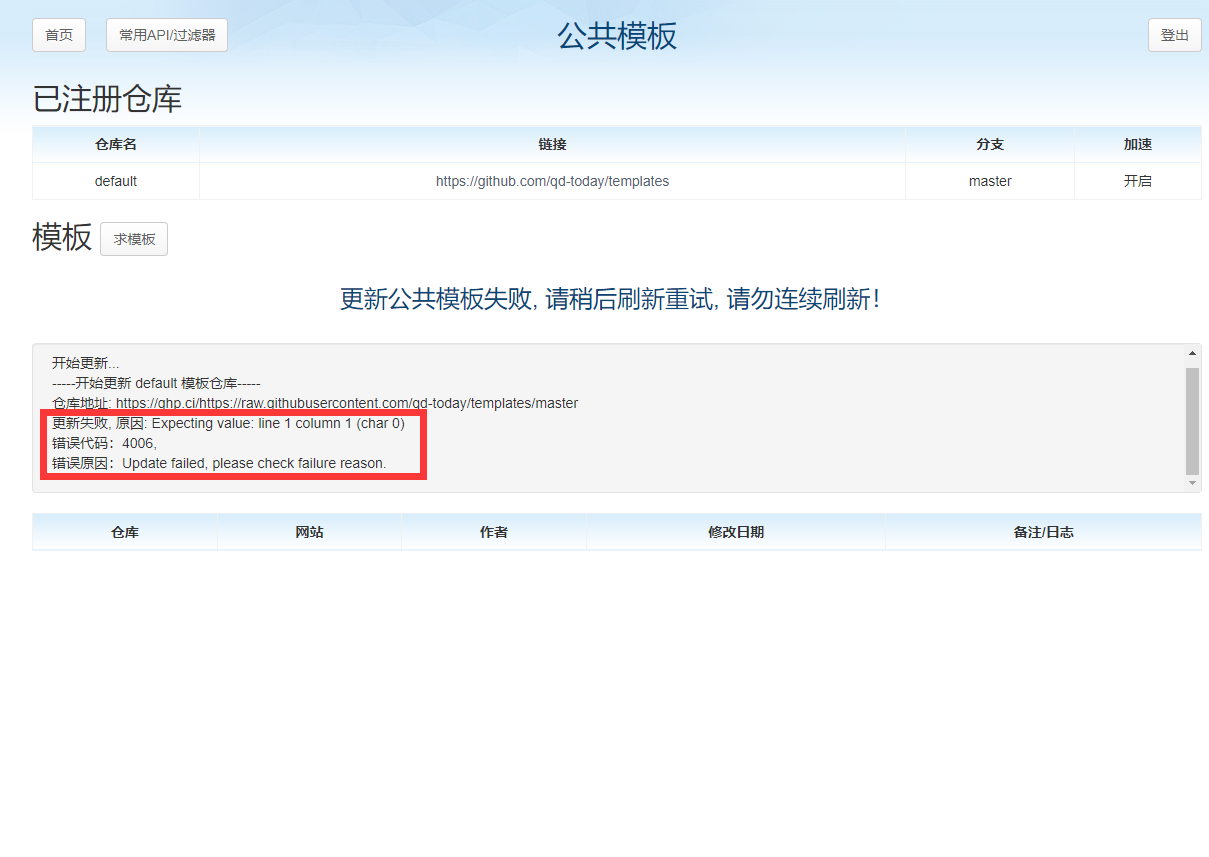1209x857 pixels.
Task: Click the log panel scrollbar thumb
Action: click(x=1192, y=420)
